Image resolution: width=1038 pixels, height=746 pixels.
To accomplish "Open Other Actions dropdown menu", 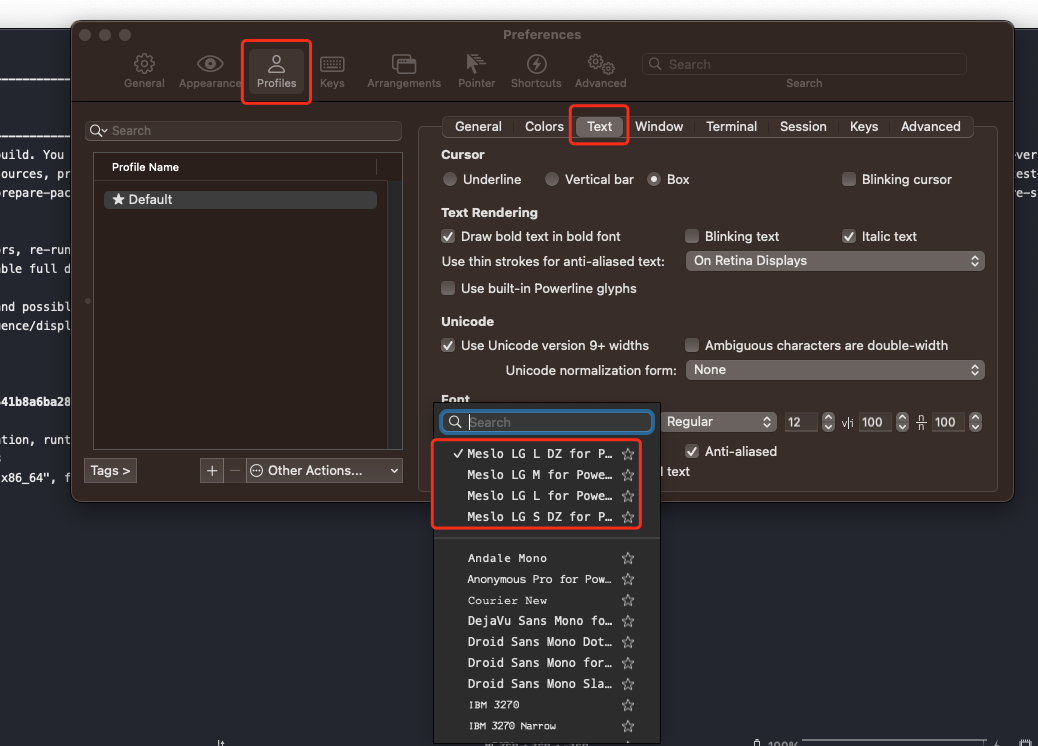I will point(323,470).
